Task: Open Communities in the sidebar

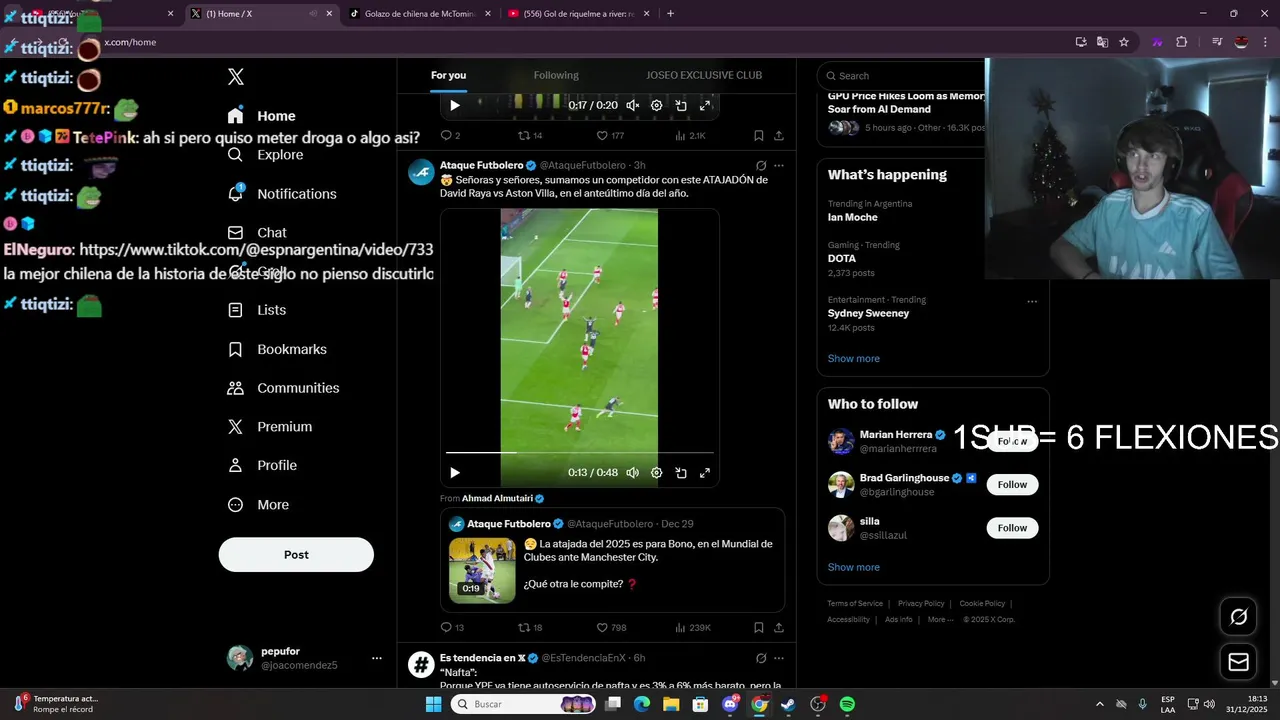Action: coord(284,388)
